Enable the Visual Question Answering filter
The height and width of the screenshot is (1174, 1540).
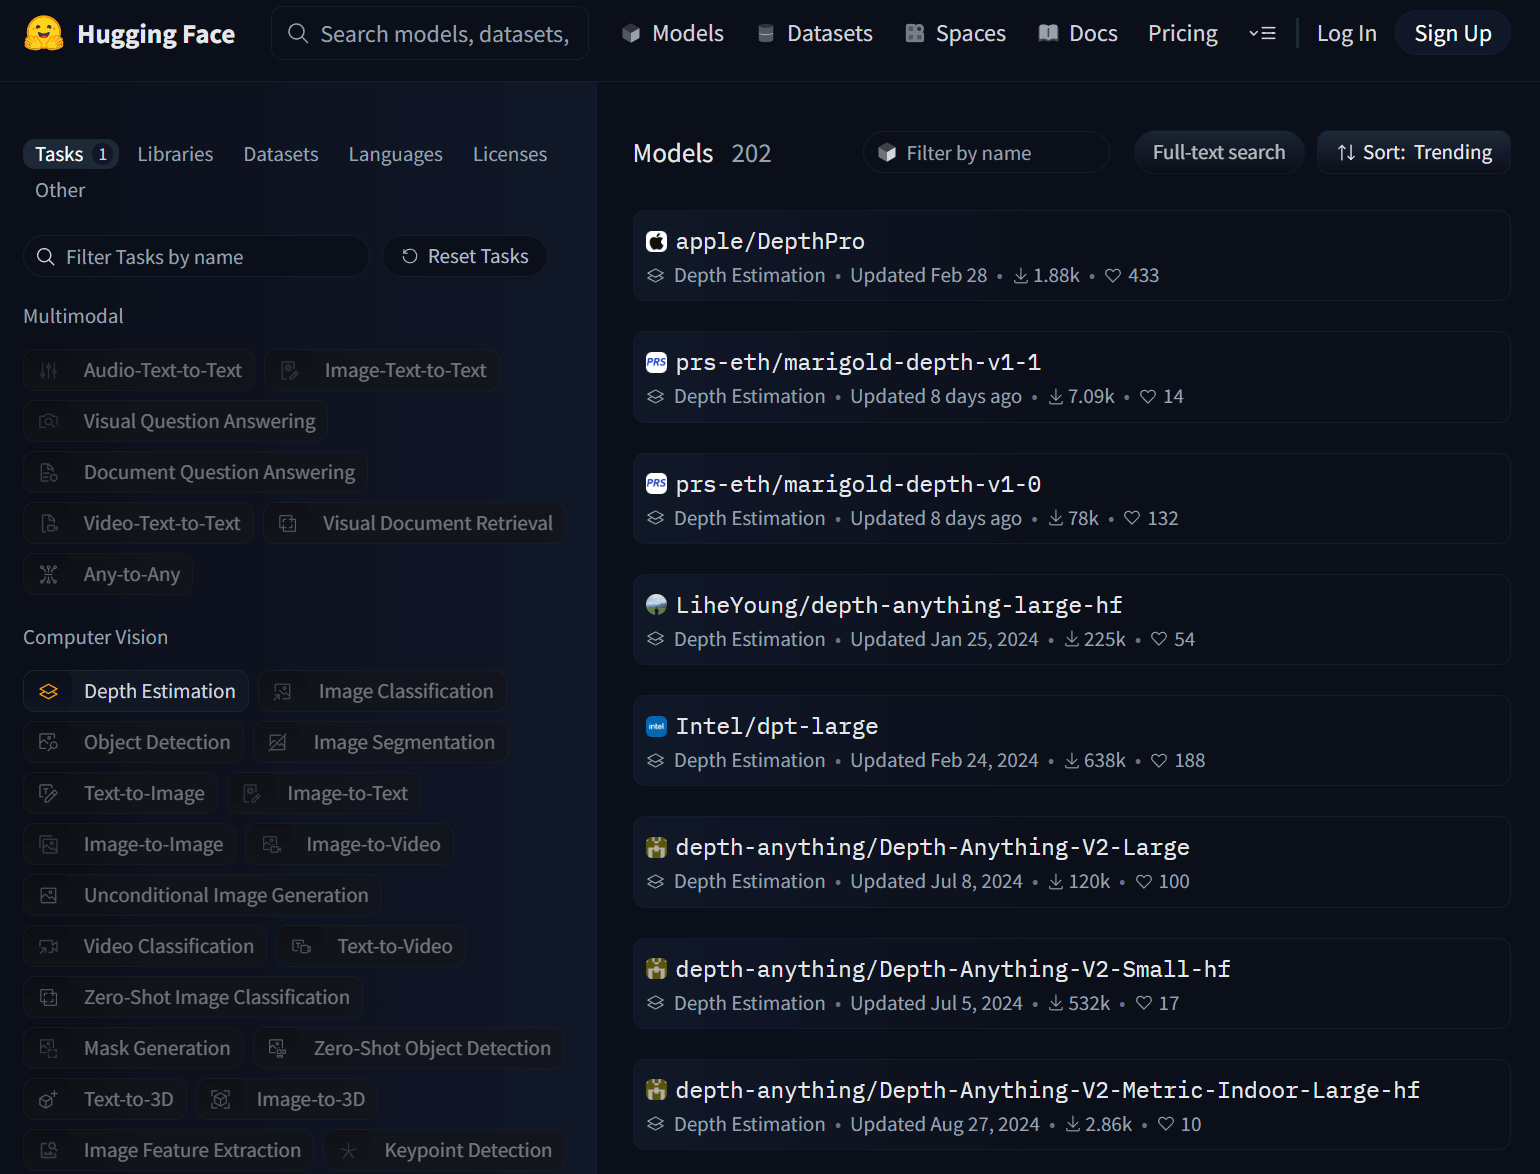175,421
